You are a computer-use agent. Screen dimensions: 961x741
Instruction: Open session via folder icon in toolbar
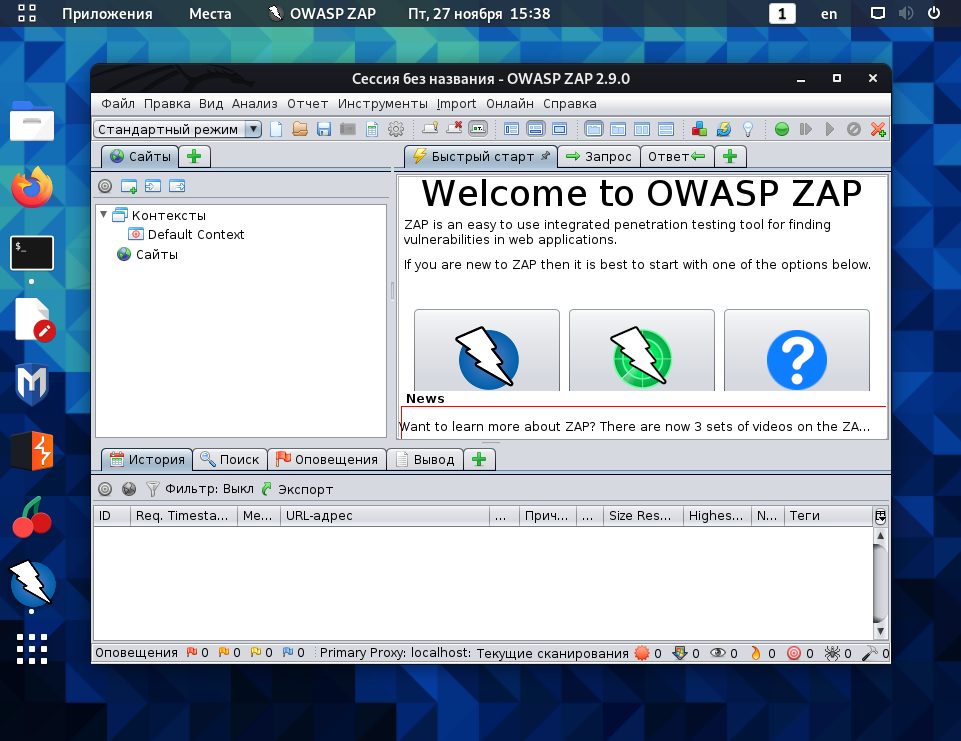300,129
